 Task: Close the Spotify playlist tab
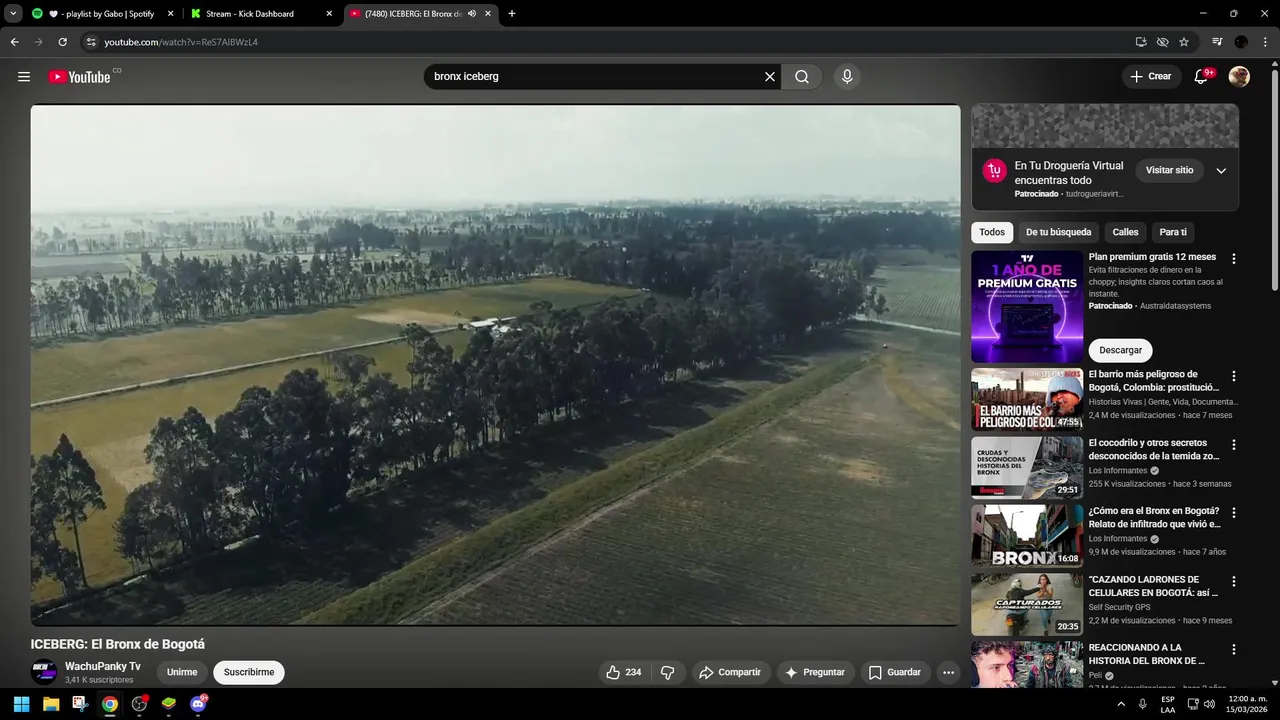(170, 14)
